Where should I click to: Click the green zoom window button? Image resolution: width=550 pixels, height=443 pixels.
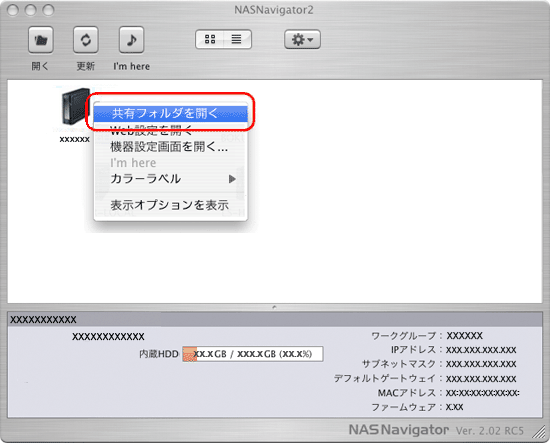click(48, 10)
